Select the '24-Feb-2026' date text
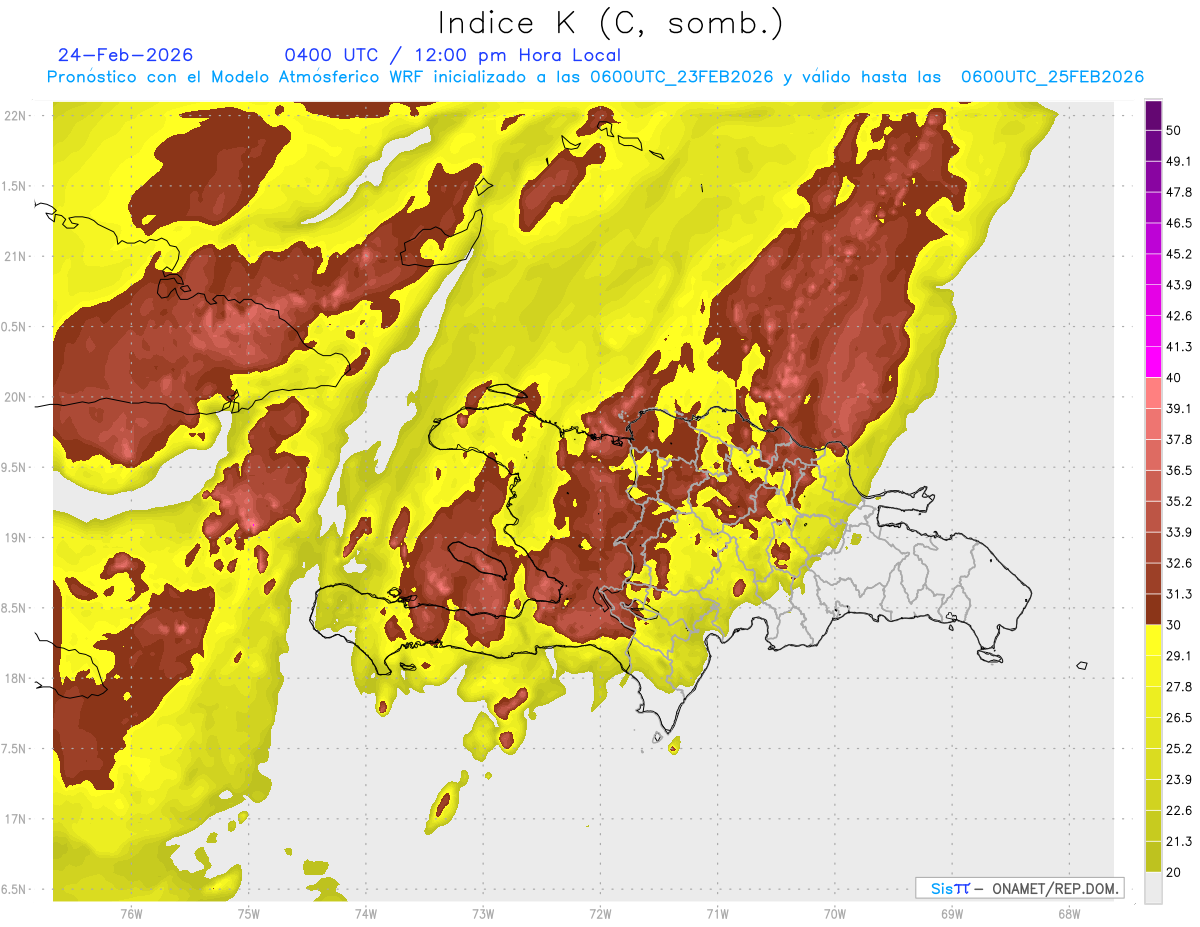The height and width of the screenshot is (927, 1200). (126, 55)
